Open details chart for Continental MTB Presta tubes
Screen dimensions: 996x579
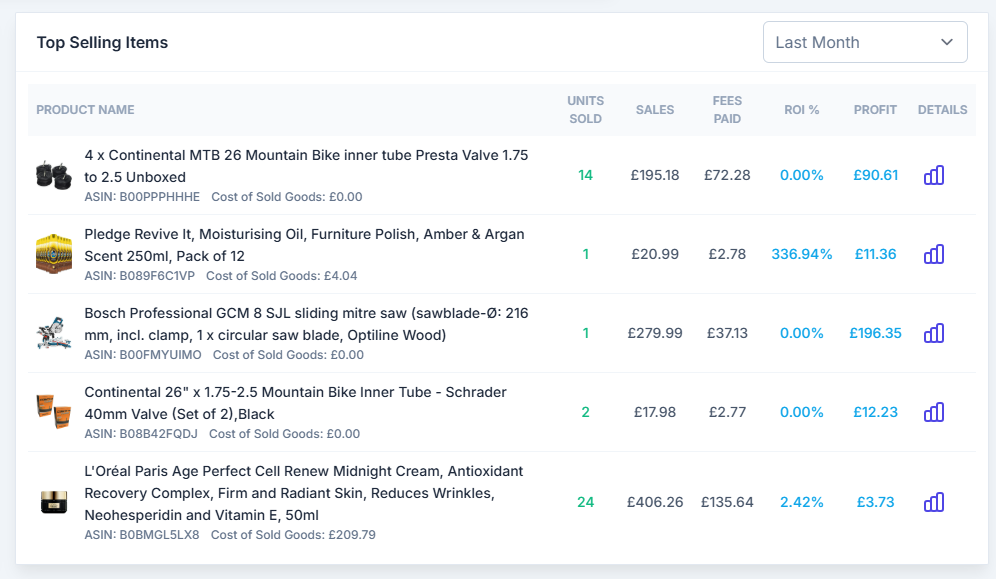(933, 175)
